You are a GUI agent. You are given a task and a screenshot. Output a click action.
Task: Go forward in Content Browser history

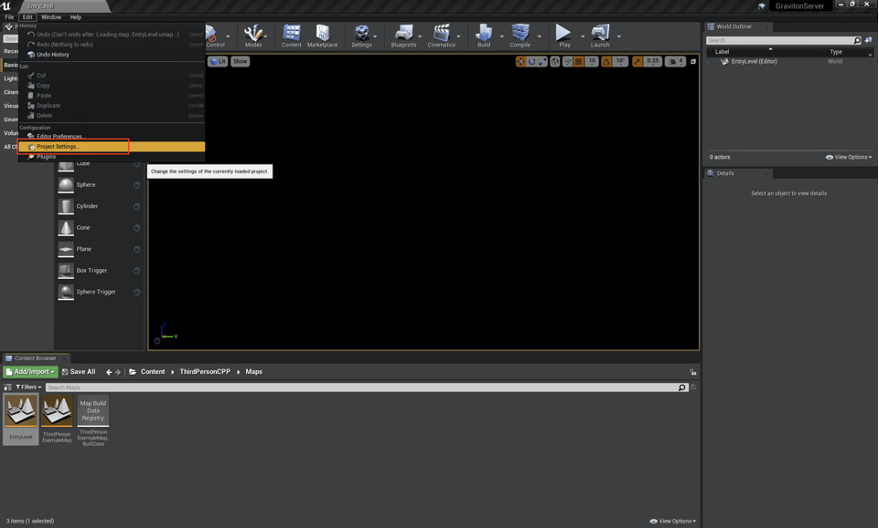point(118,372)
